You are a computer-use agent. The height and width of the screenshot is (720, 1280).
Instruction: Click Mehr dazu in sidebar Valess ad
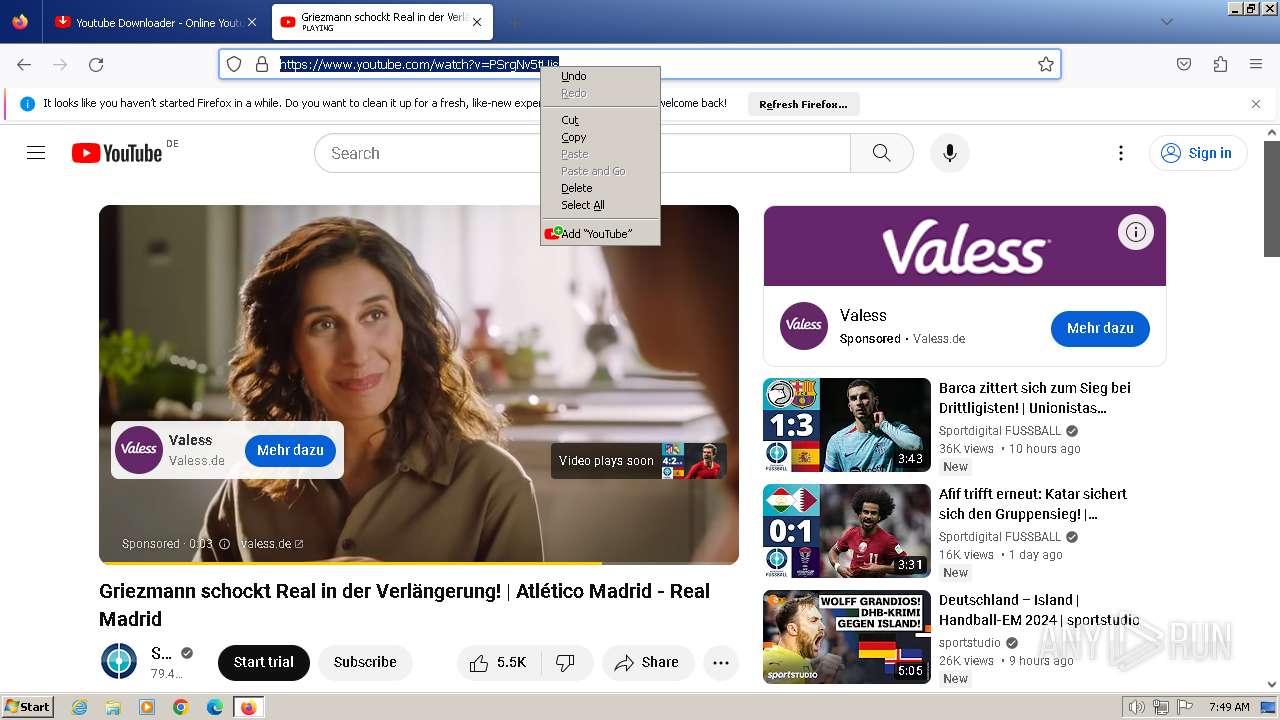pos(1100,328)
